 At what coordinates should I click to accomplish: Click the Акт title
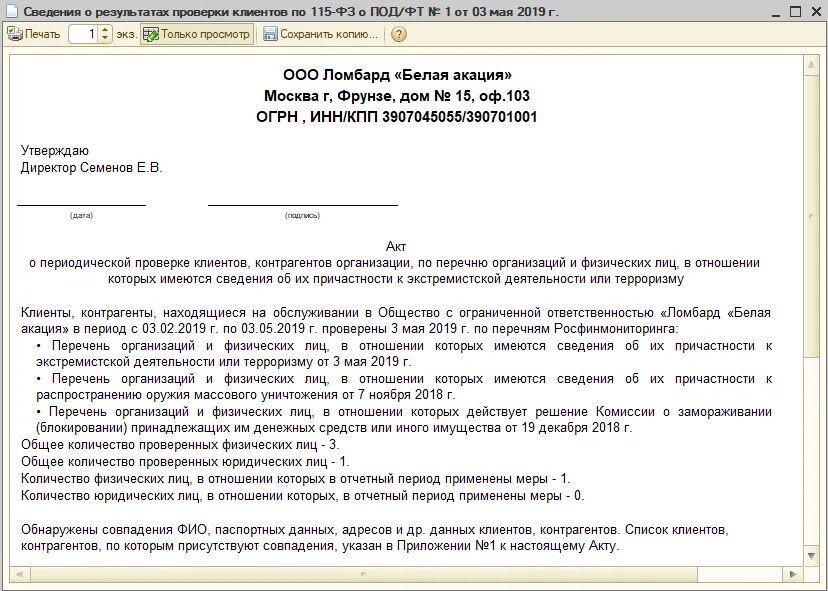396,247
